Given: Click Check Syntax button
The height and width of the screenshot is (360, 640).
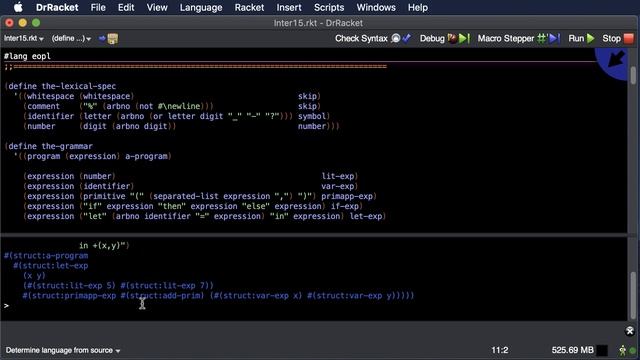Looking at the screenshot, I should (361, 38).
